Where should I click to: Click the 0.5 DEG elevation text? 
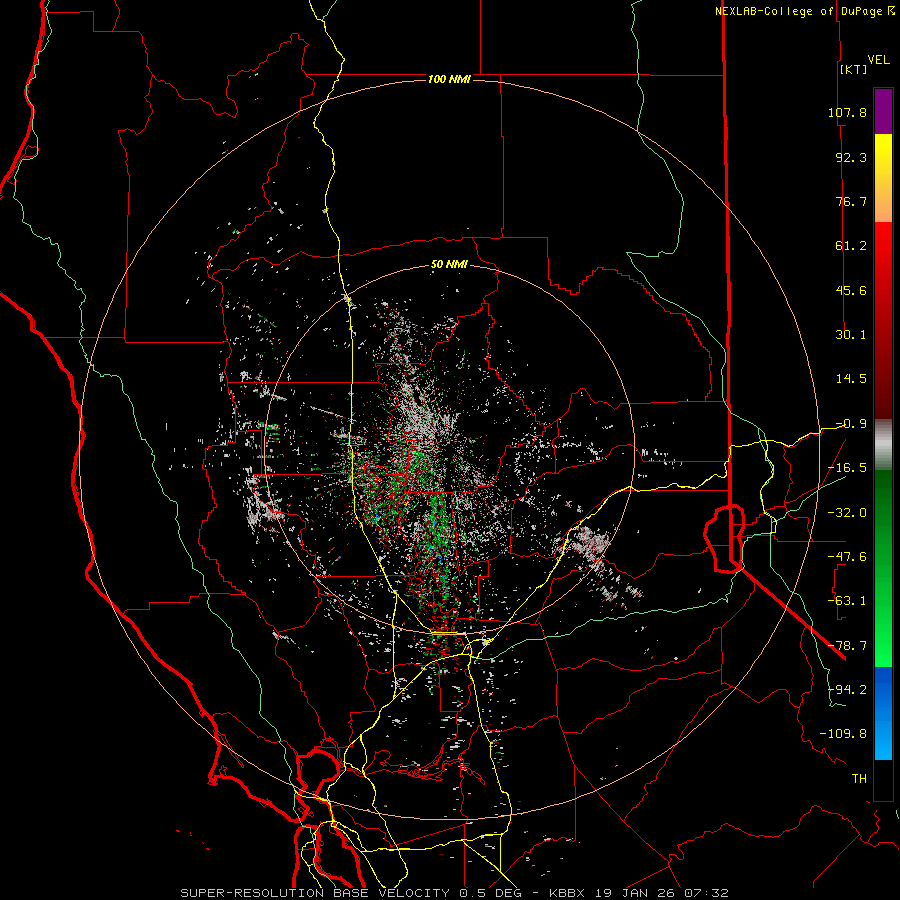click(490, 893)
